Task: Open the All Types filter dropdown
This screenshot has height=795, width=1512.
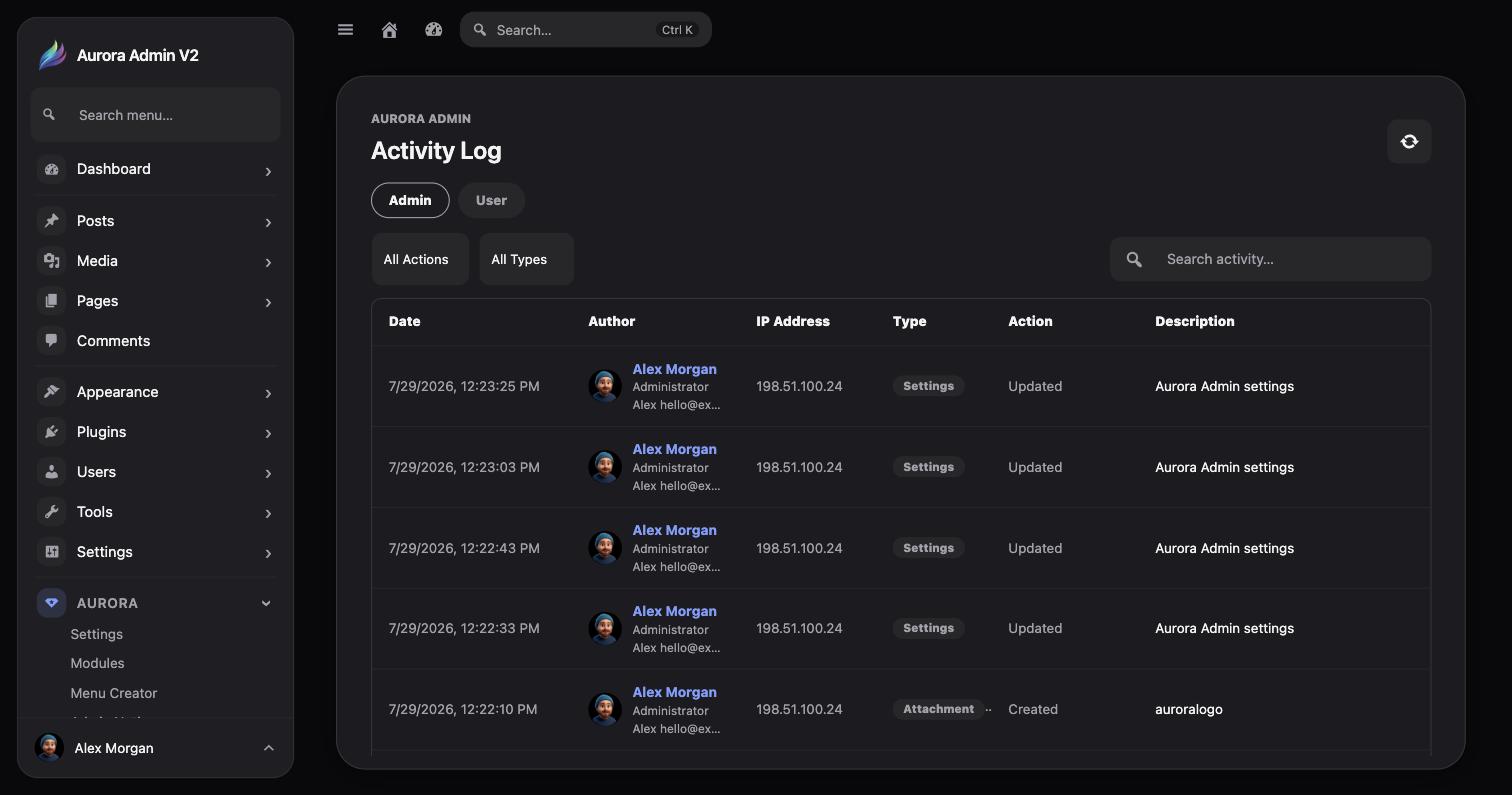Action: point(526,259)
